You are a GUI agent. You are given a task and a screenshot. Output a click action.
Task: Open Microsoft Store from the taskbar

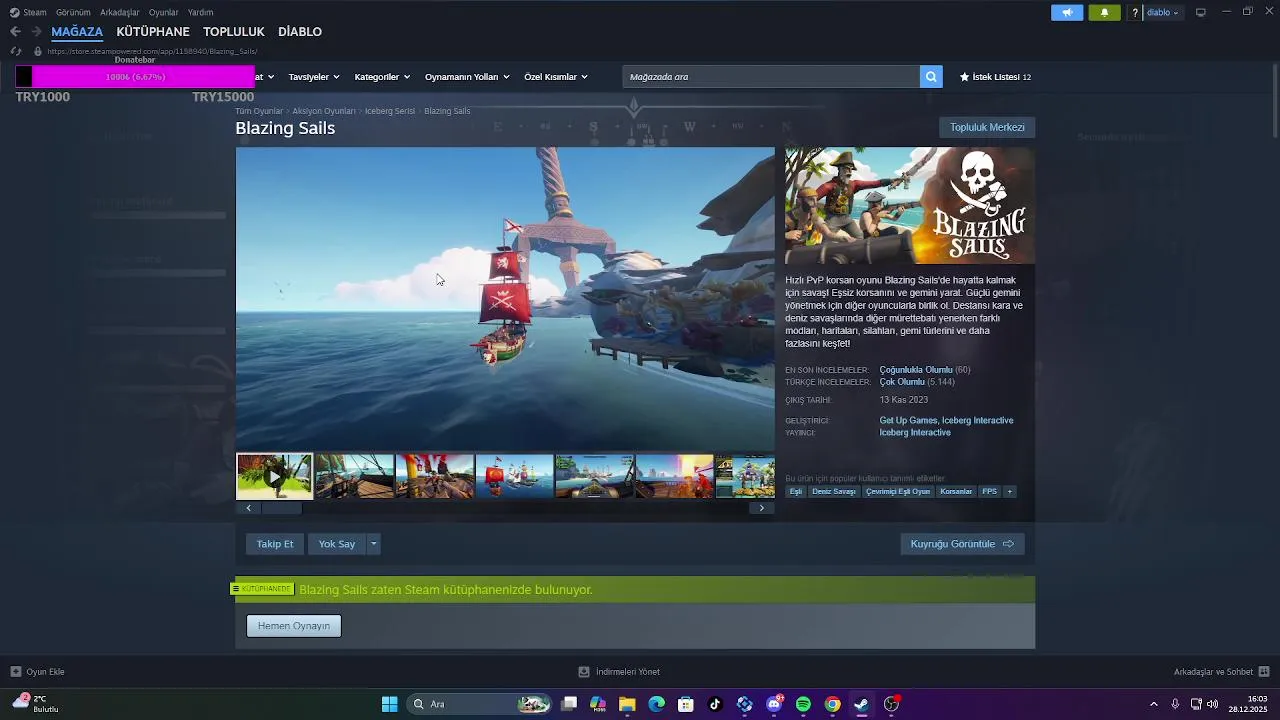pyautogui.click(x=686, y=704)
